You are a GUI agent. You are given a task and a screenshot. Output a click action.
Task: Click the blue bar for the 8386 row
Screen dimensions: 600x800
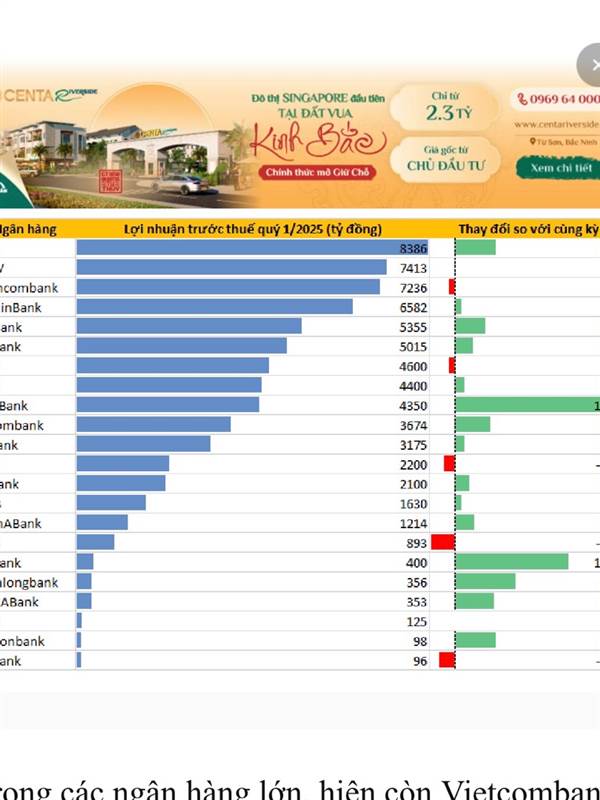[253, 248]
